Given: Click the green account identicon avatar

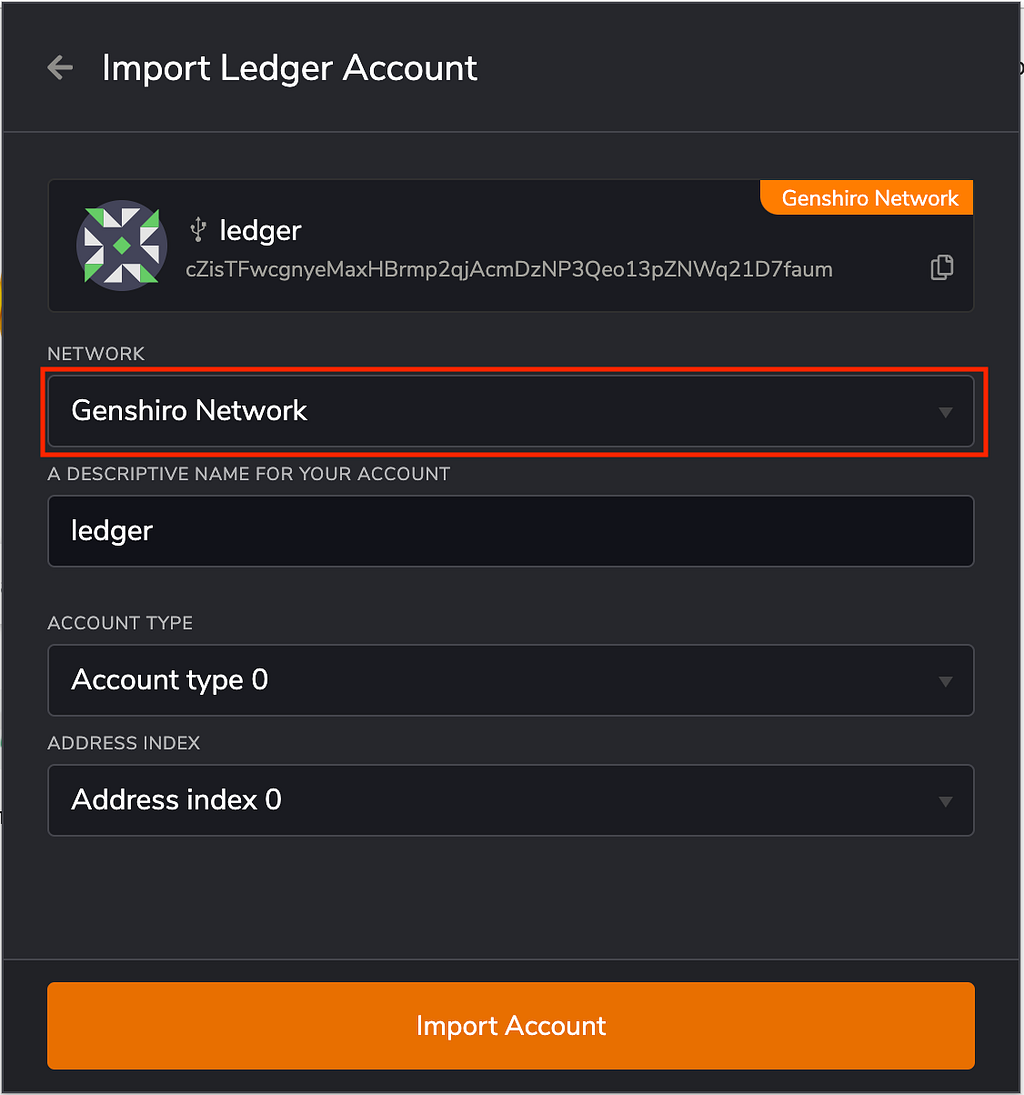Looking at the screenshot, I should (121, 245).
